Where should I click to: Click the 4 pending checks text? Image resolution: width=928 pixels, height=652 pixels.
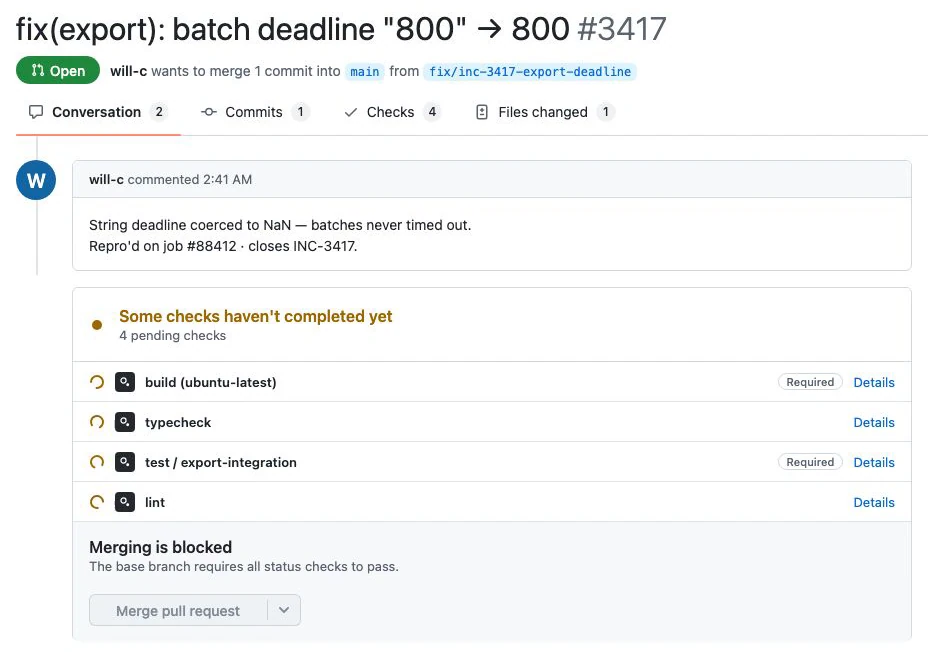173,335
